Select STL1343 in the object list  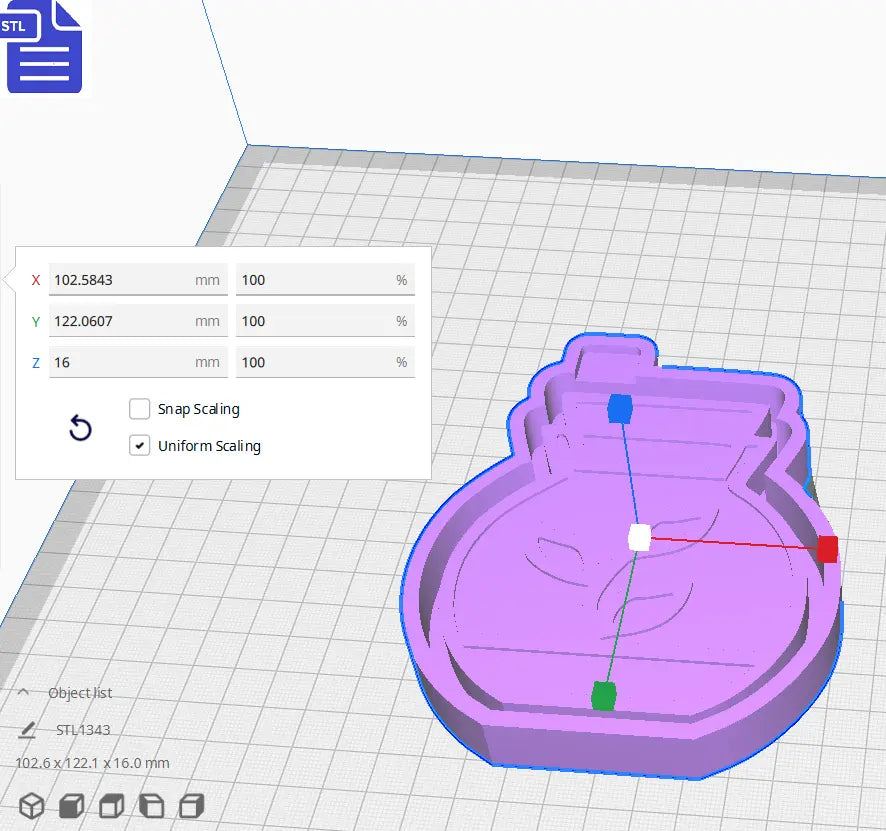(85, 730)
